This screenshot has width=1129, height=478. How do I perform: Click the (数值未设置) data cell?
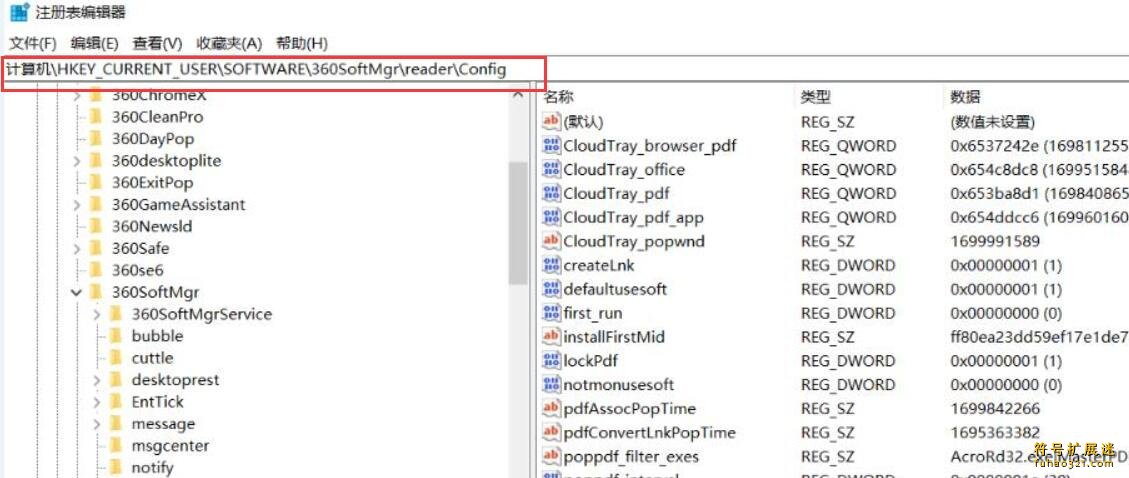point(992,122)
